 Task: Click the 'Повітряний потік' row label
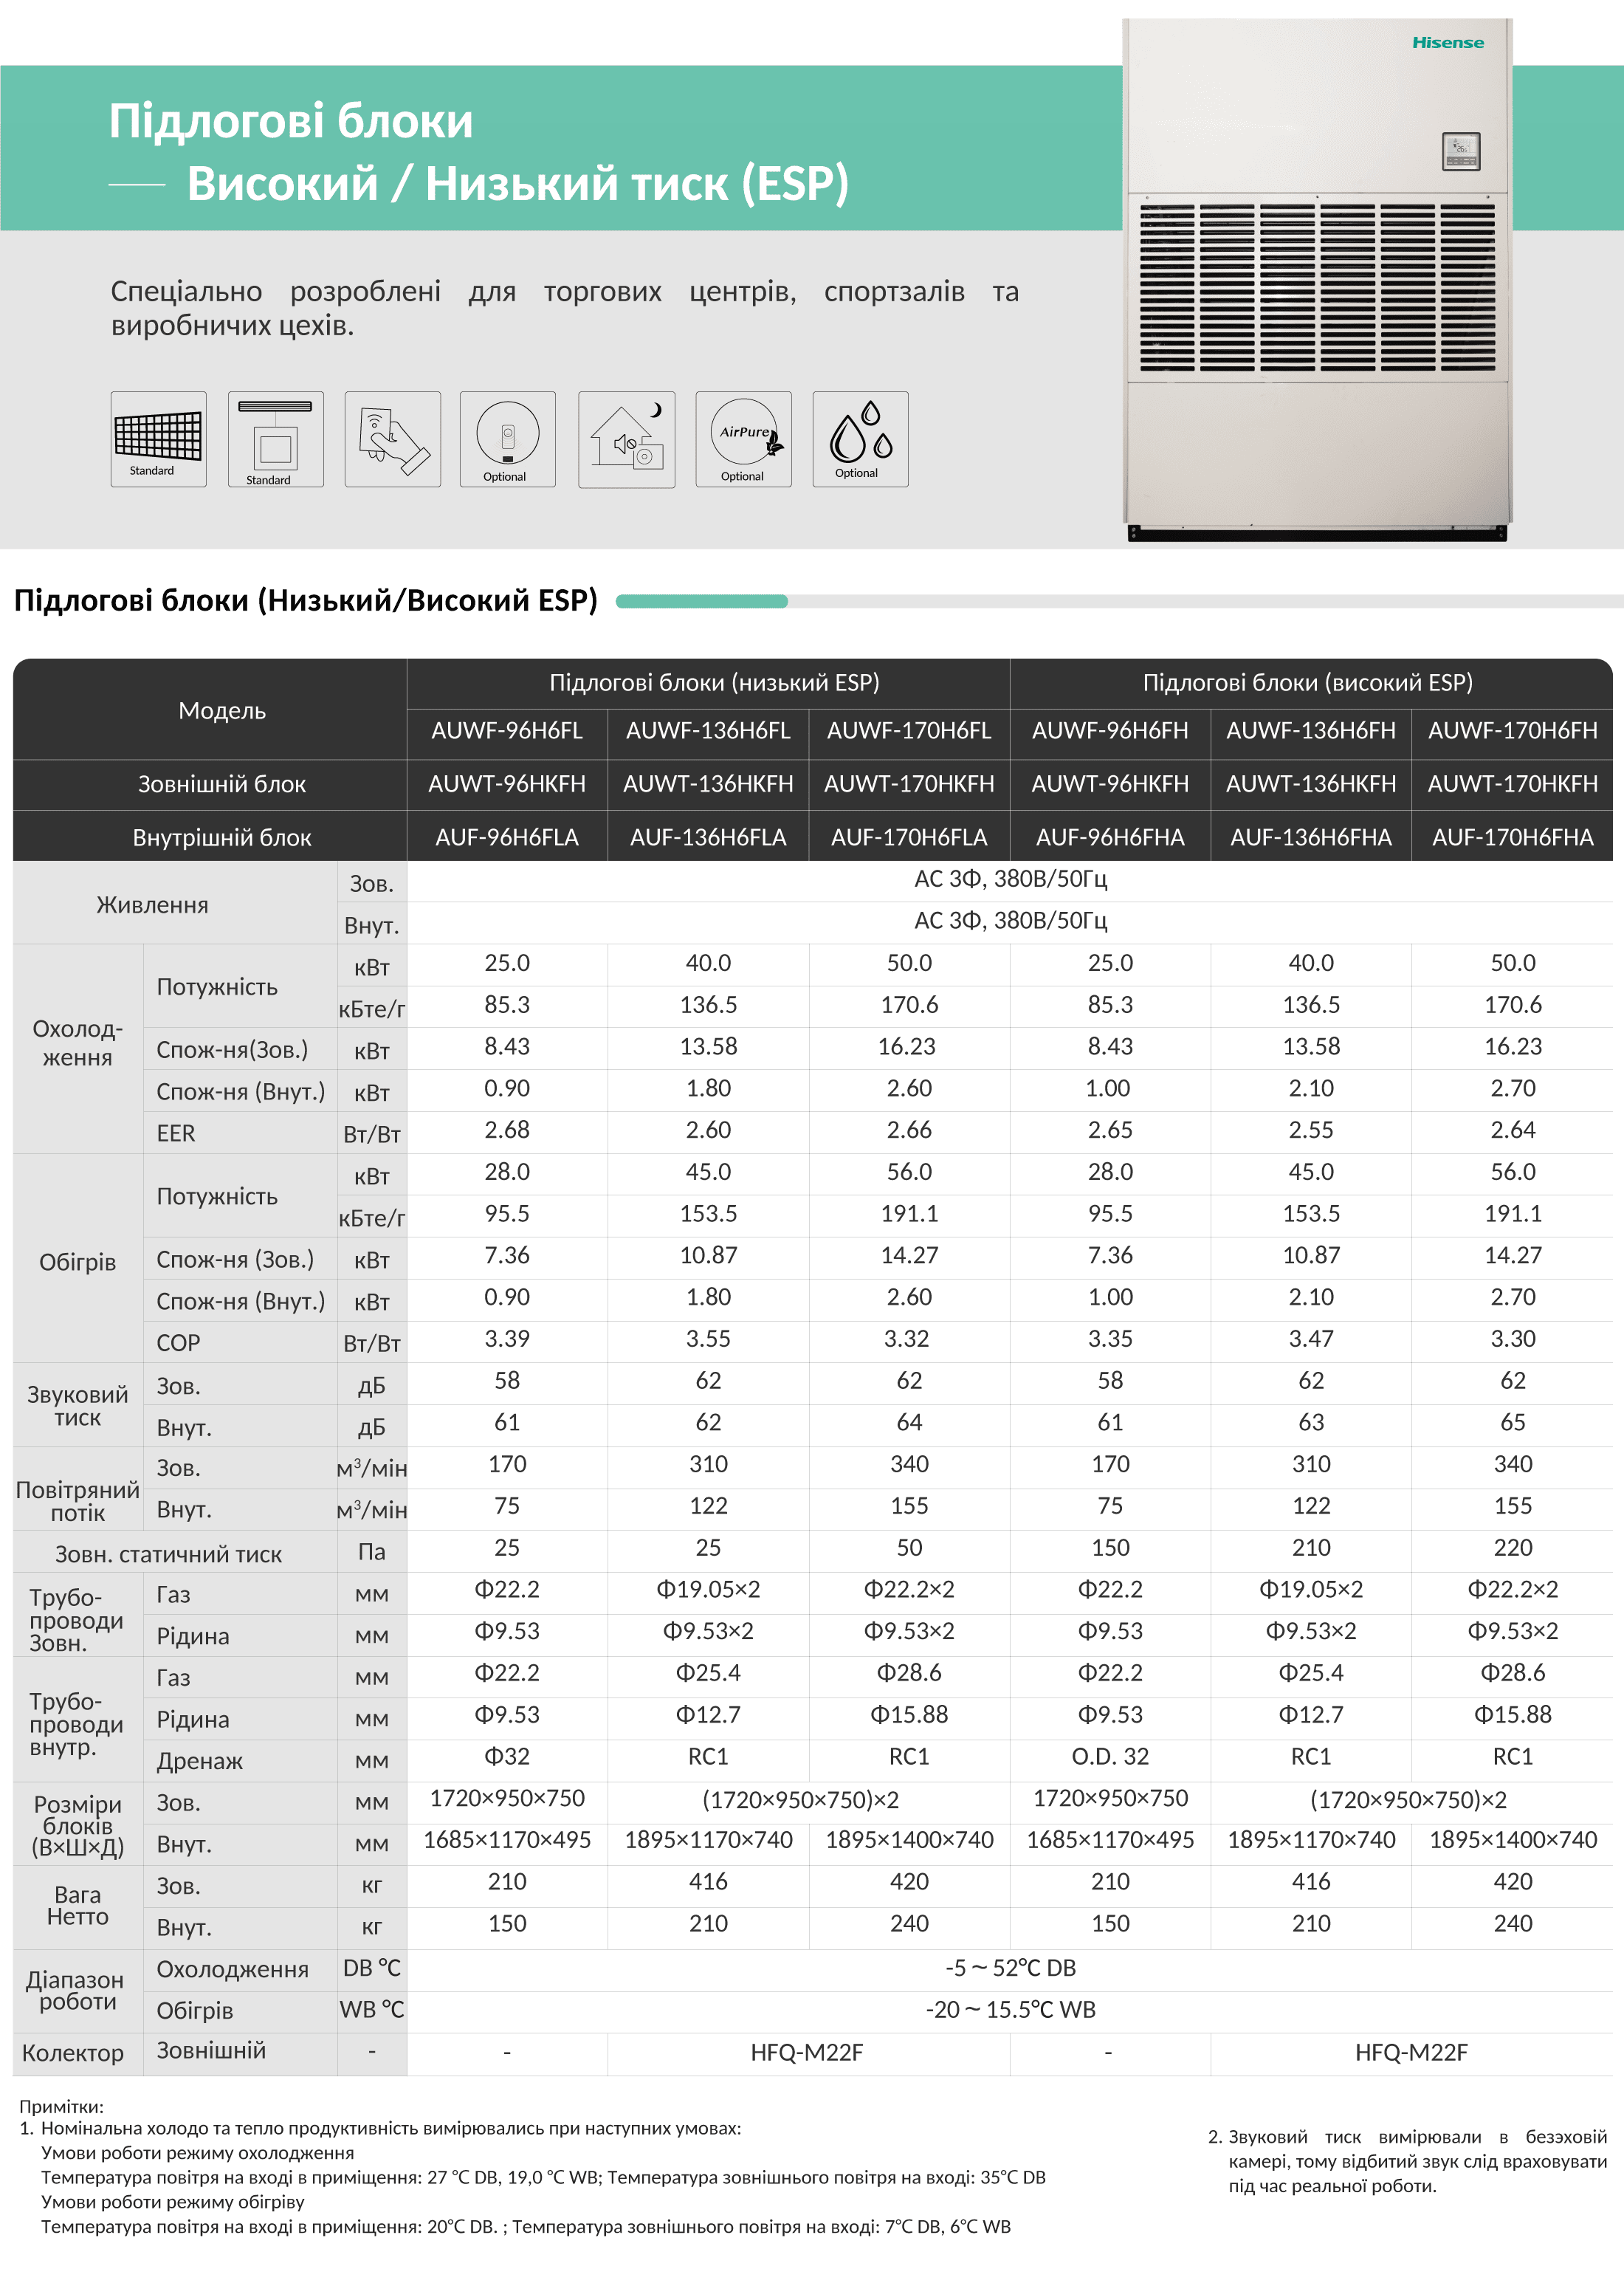tap(77, 1501)
